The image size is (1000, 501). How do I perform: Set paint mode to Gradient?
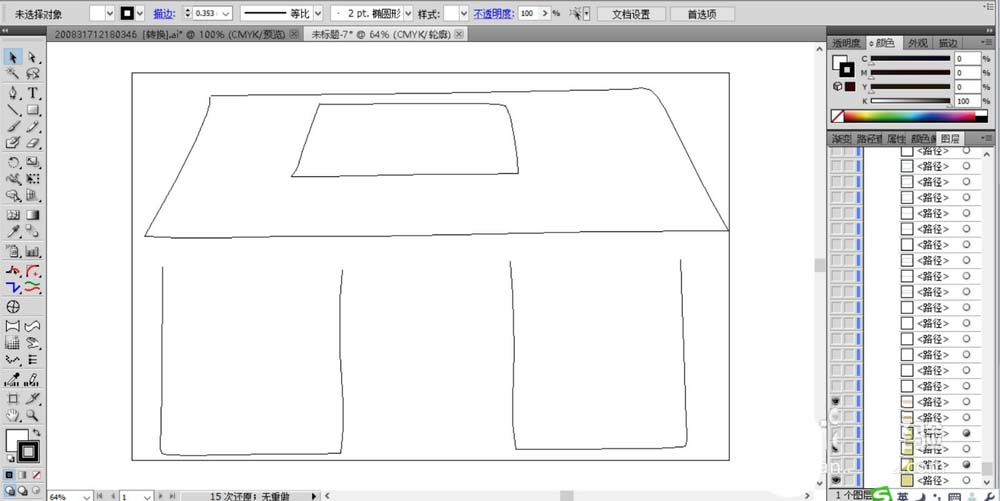[22, 475]
